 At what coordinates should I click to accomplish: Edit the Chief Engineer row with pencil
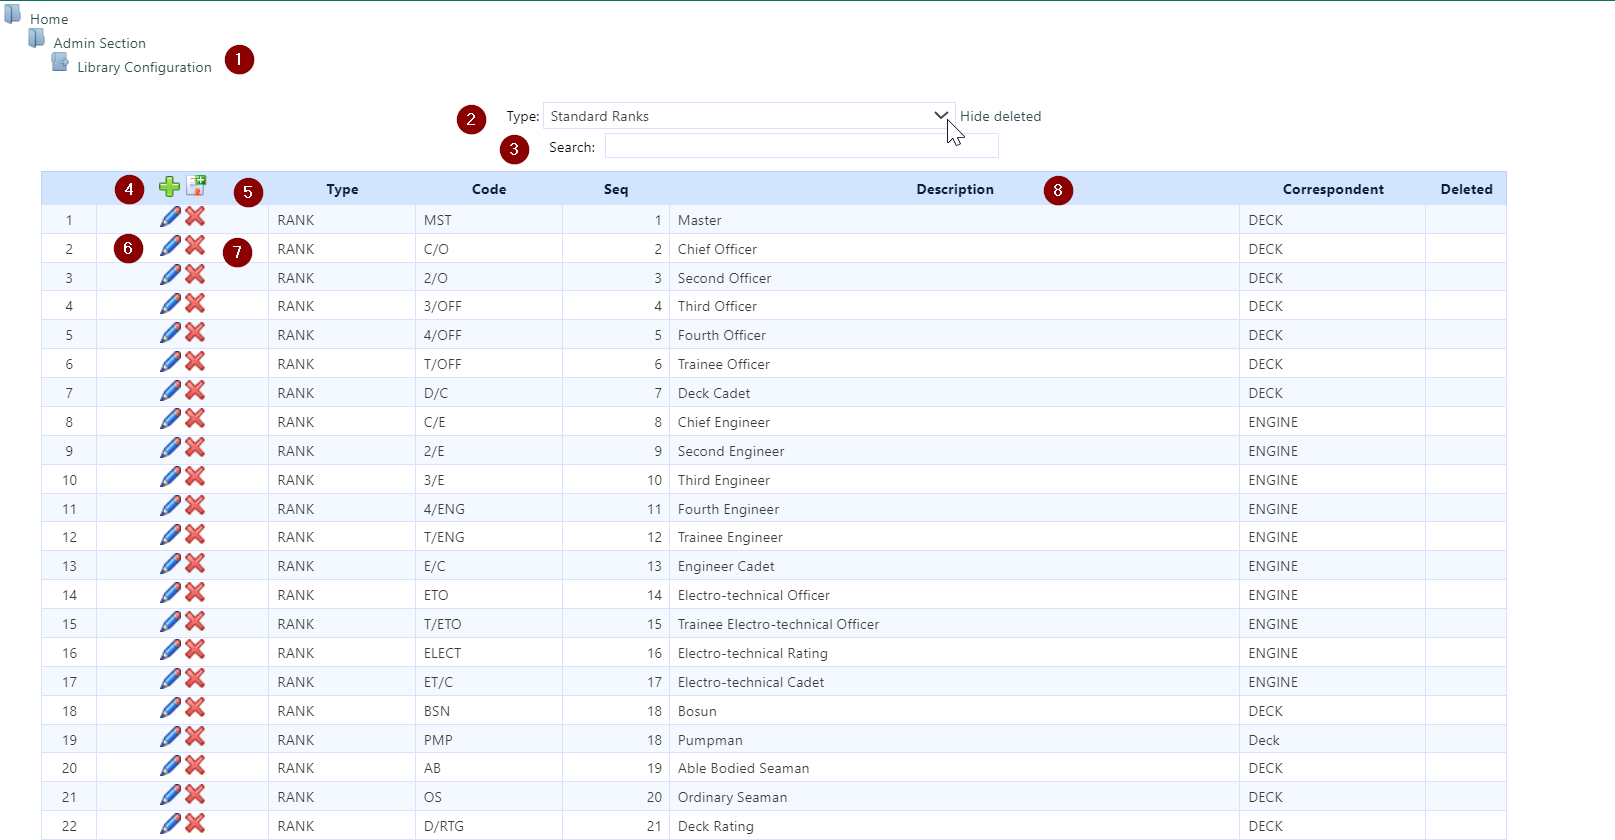(x=171, y=419)
